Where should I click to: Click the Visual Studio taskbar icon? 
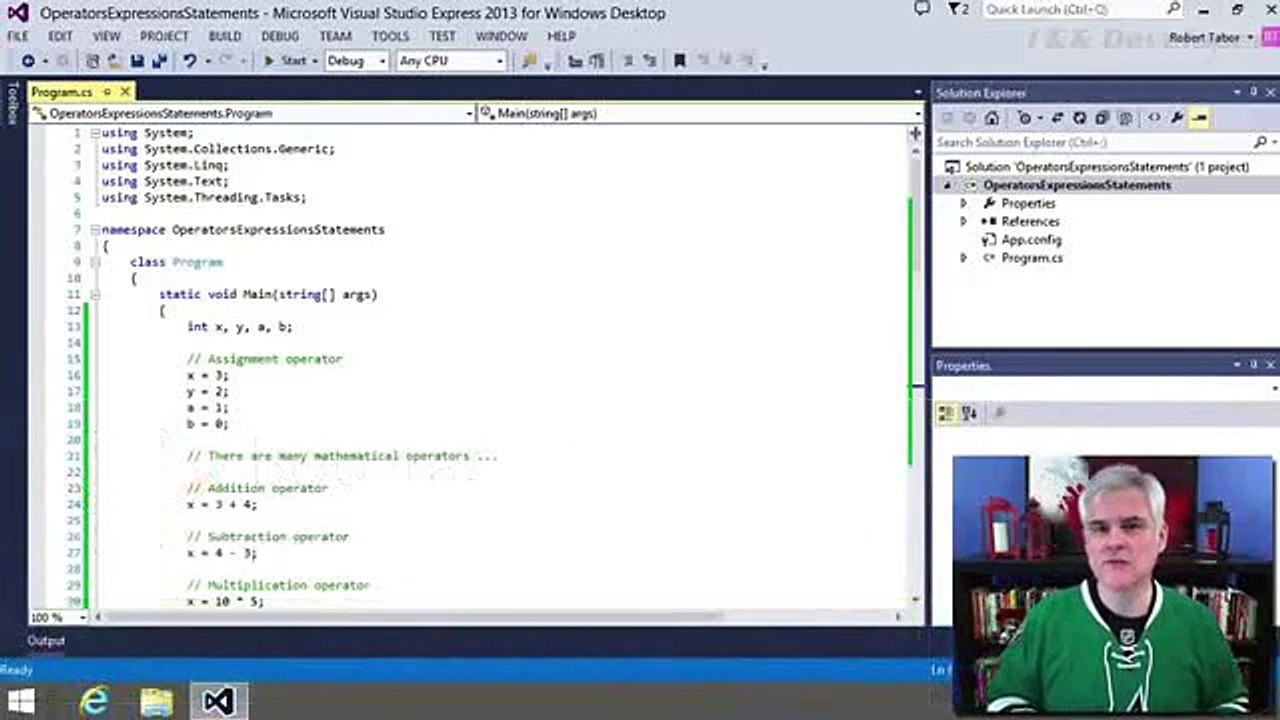coord(218,701)
